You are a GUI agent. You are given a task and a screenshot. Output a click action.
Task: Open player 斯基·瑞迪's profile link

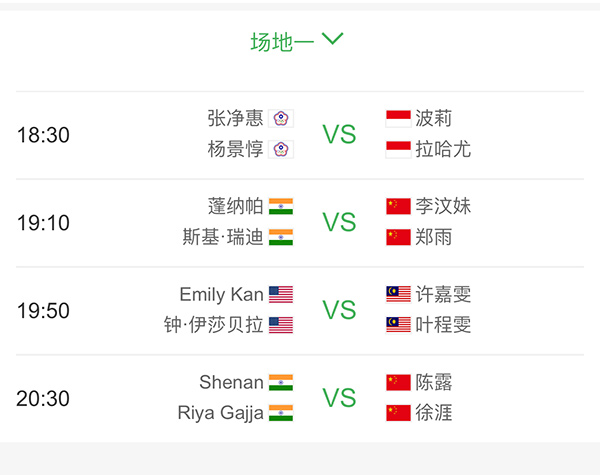coord(224,237)
